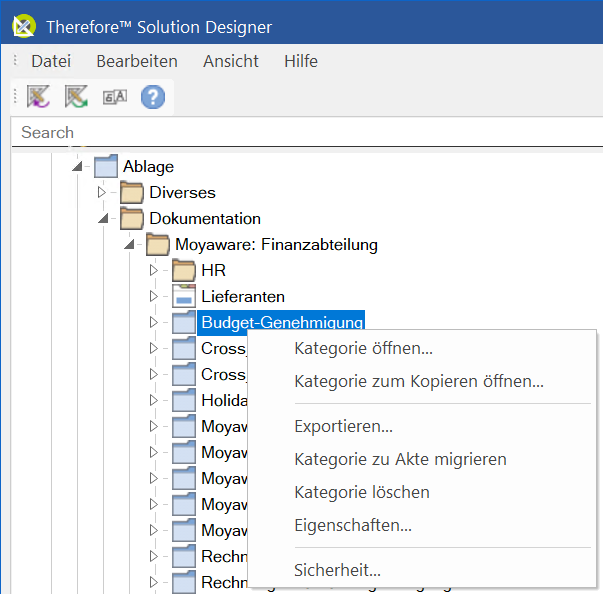Click the HR folder icon
The height and width of the screenshot is (594, 603).
(x=184, y=270)
